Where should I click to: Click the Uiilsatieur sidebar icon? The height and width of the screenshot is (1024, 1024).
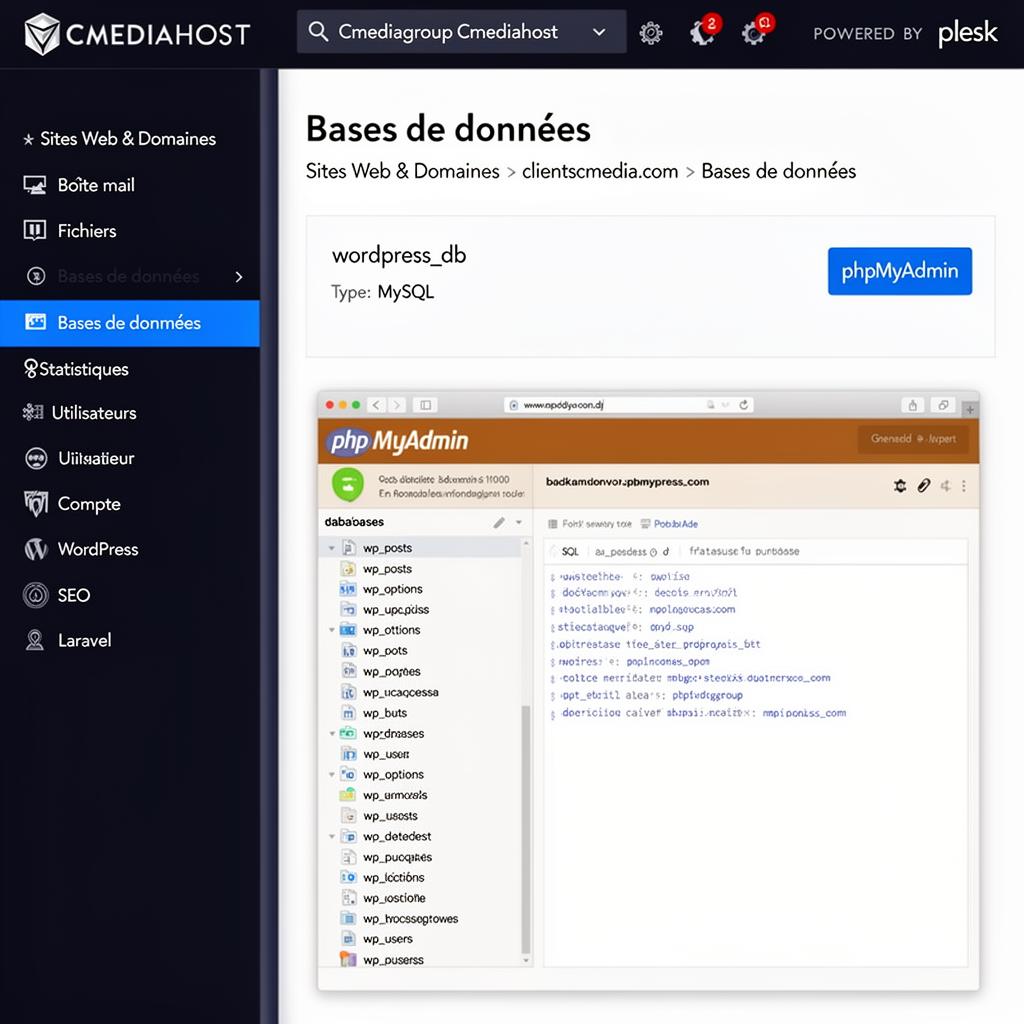pyautogui.click(x=36, y=458)
